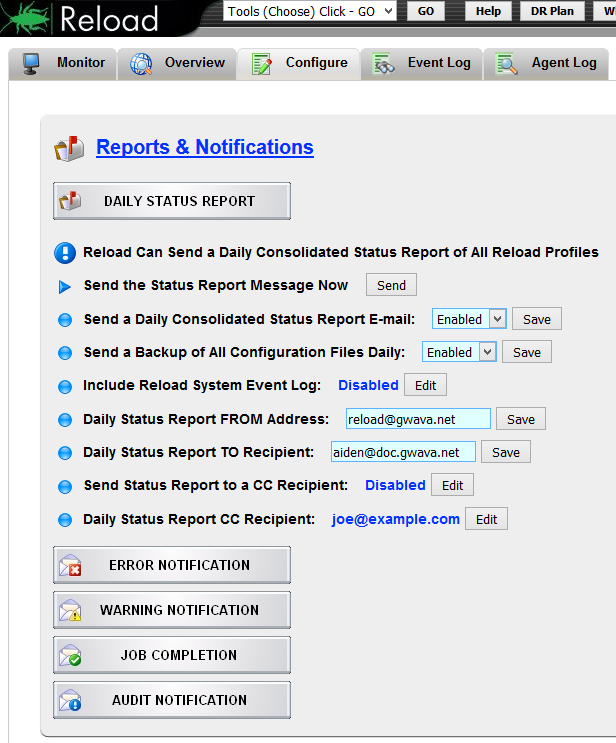
Task: Open the Tools (Choose) Click - GO dropdown
Action: point(309,11)
